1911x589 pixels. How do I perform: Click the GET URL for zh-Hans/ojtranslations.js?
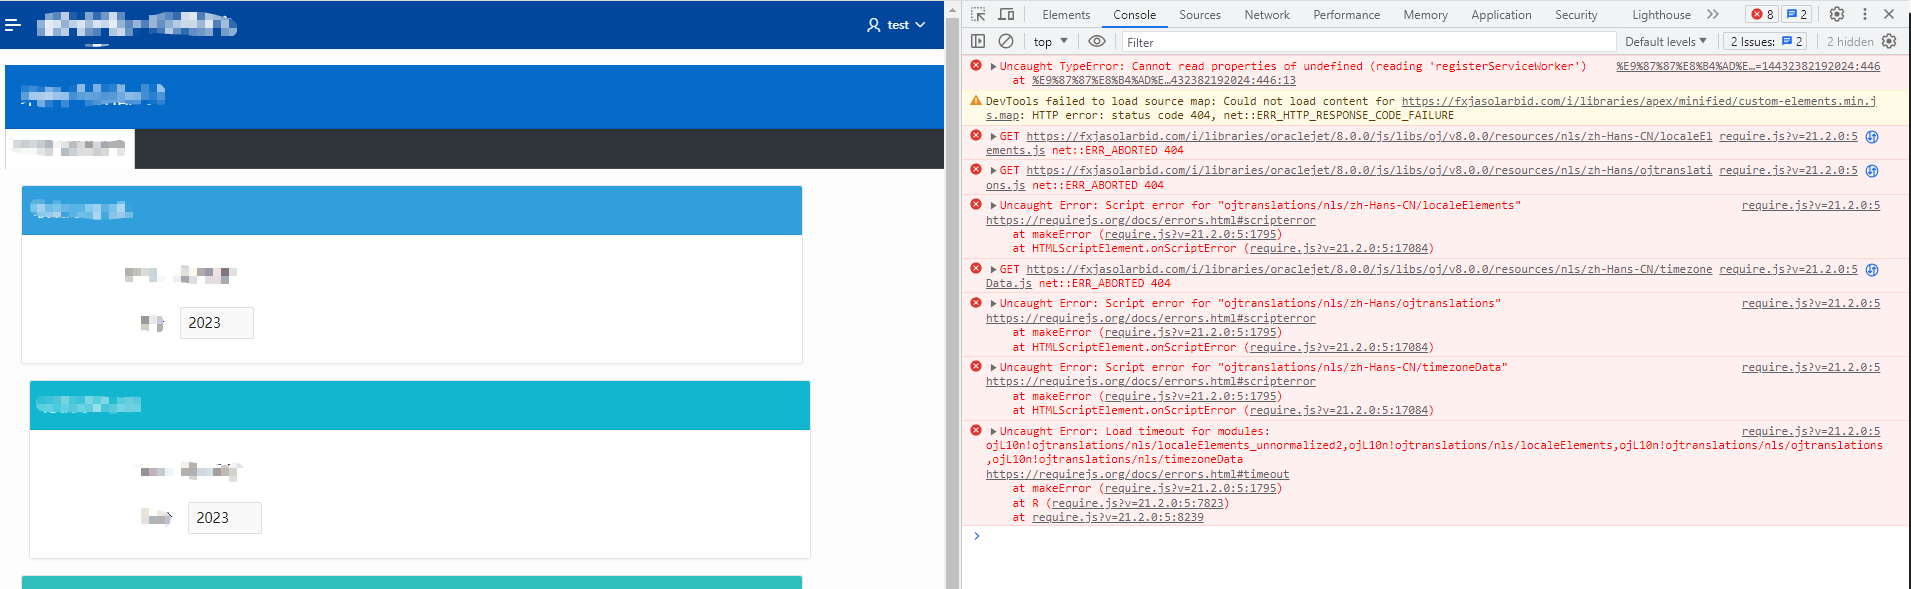pos(1369,170)
